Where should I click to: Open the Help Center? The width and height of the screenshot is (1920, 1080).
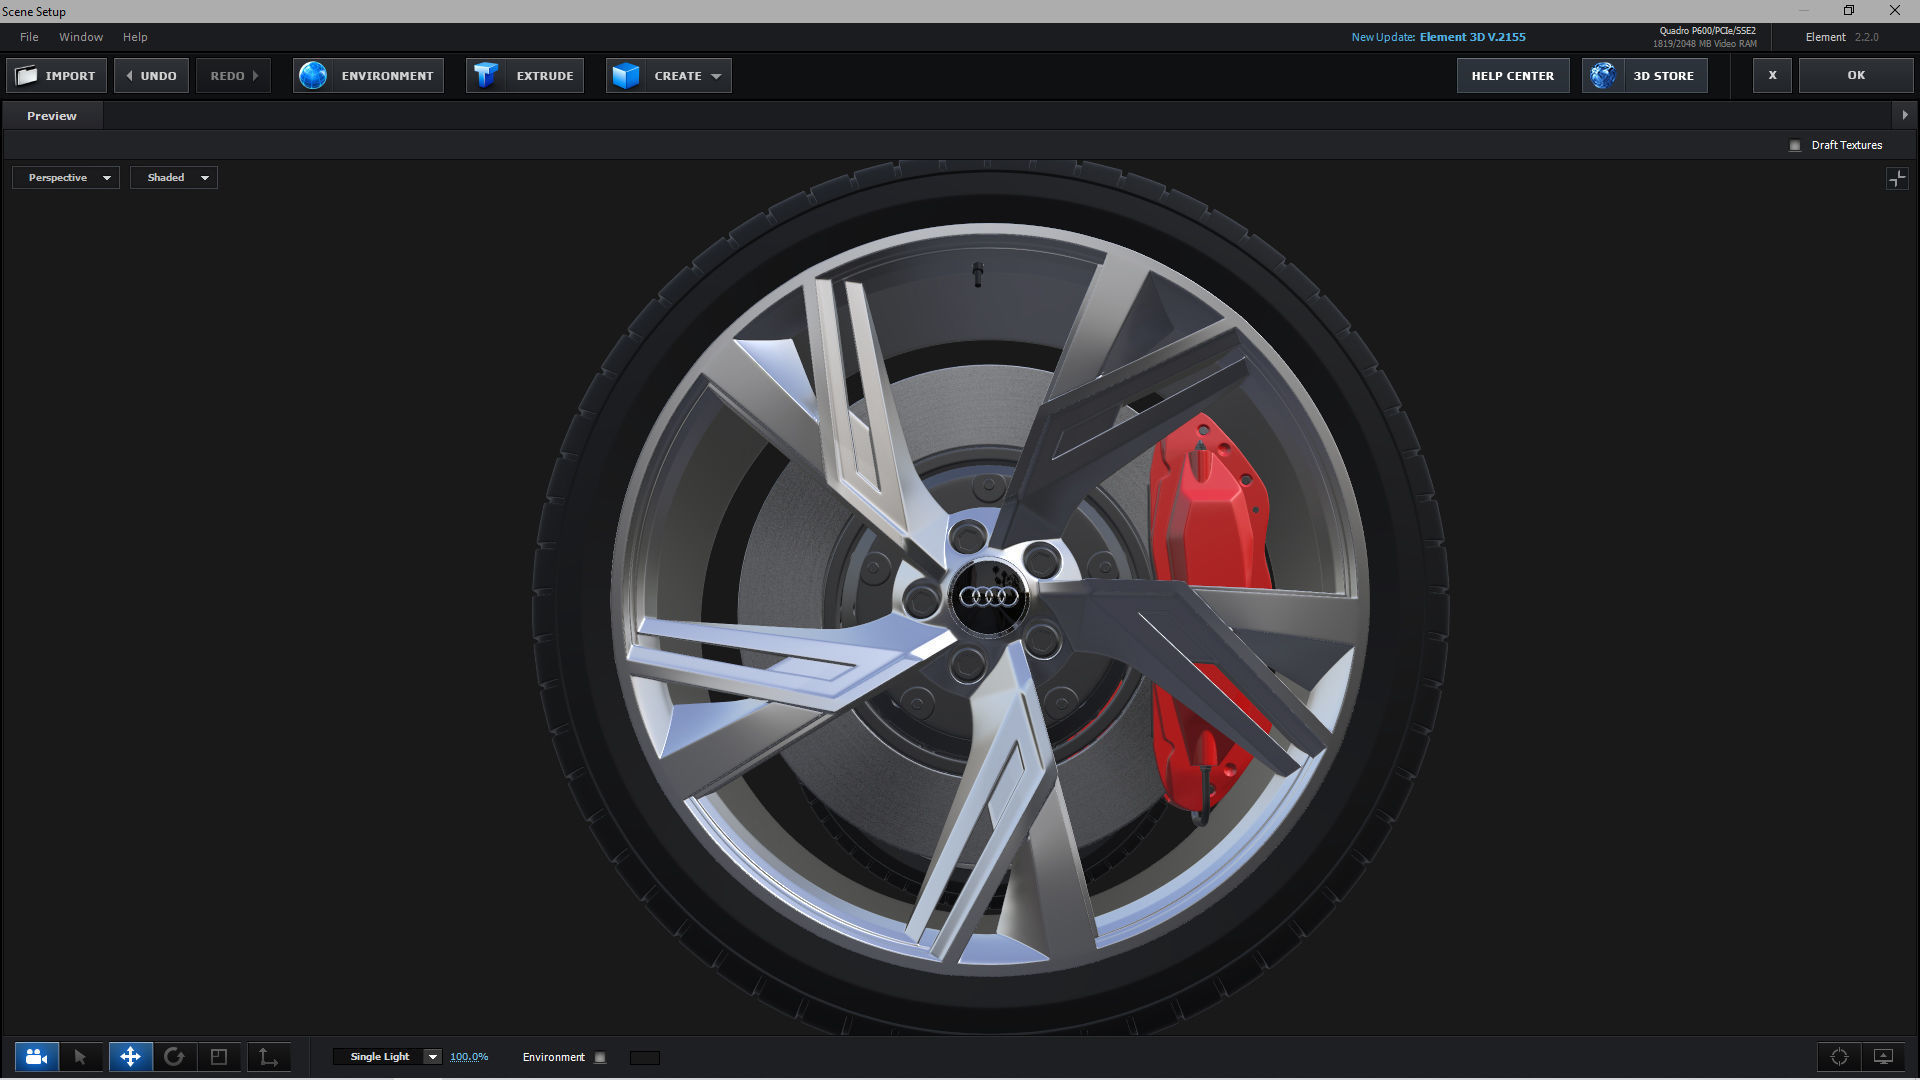tap(1512, 76)
